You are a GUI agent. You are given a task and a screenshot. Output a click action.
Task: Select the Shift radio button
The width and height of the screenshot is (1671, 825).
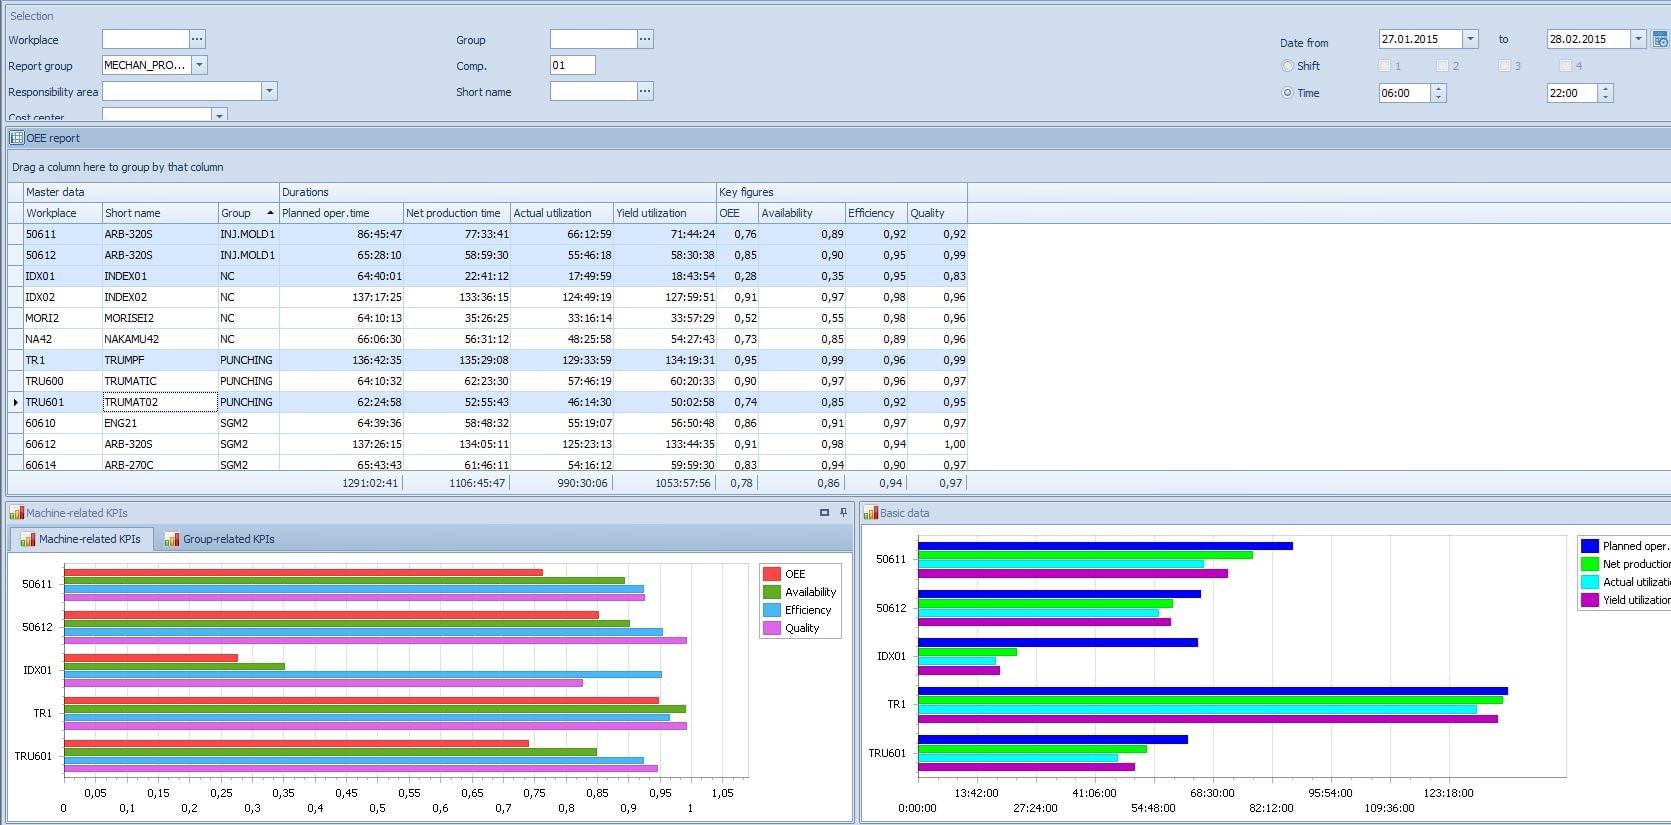1287,66
